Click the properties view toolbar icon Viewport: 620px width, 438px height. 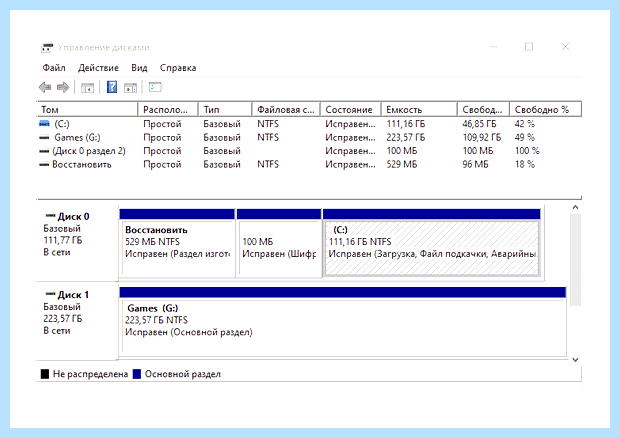tap(155, 87)
